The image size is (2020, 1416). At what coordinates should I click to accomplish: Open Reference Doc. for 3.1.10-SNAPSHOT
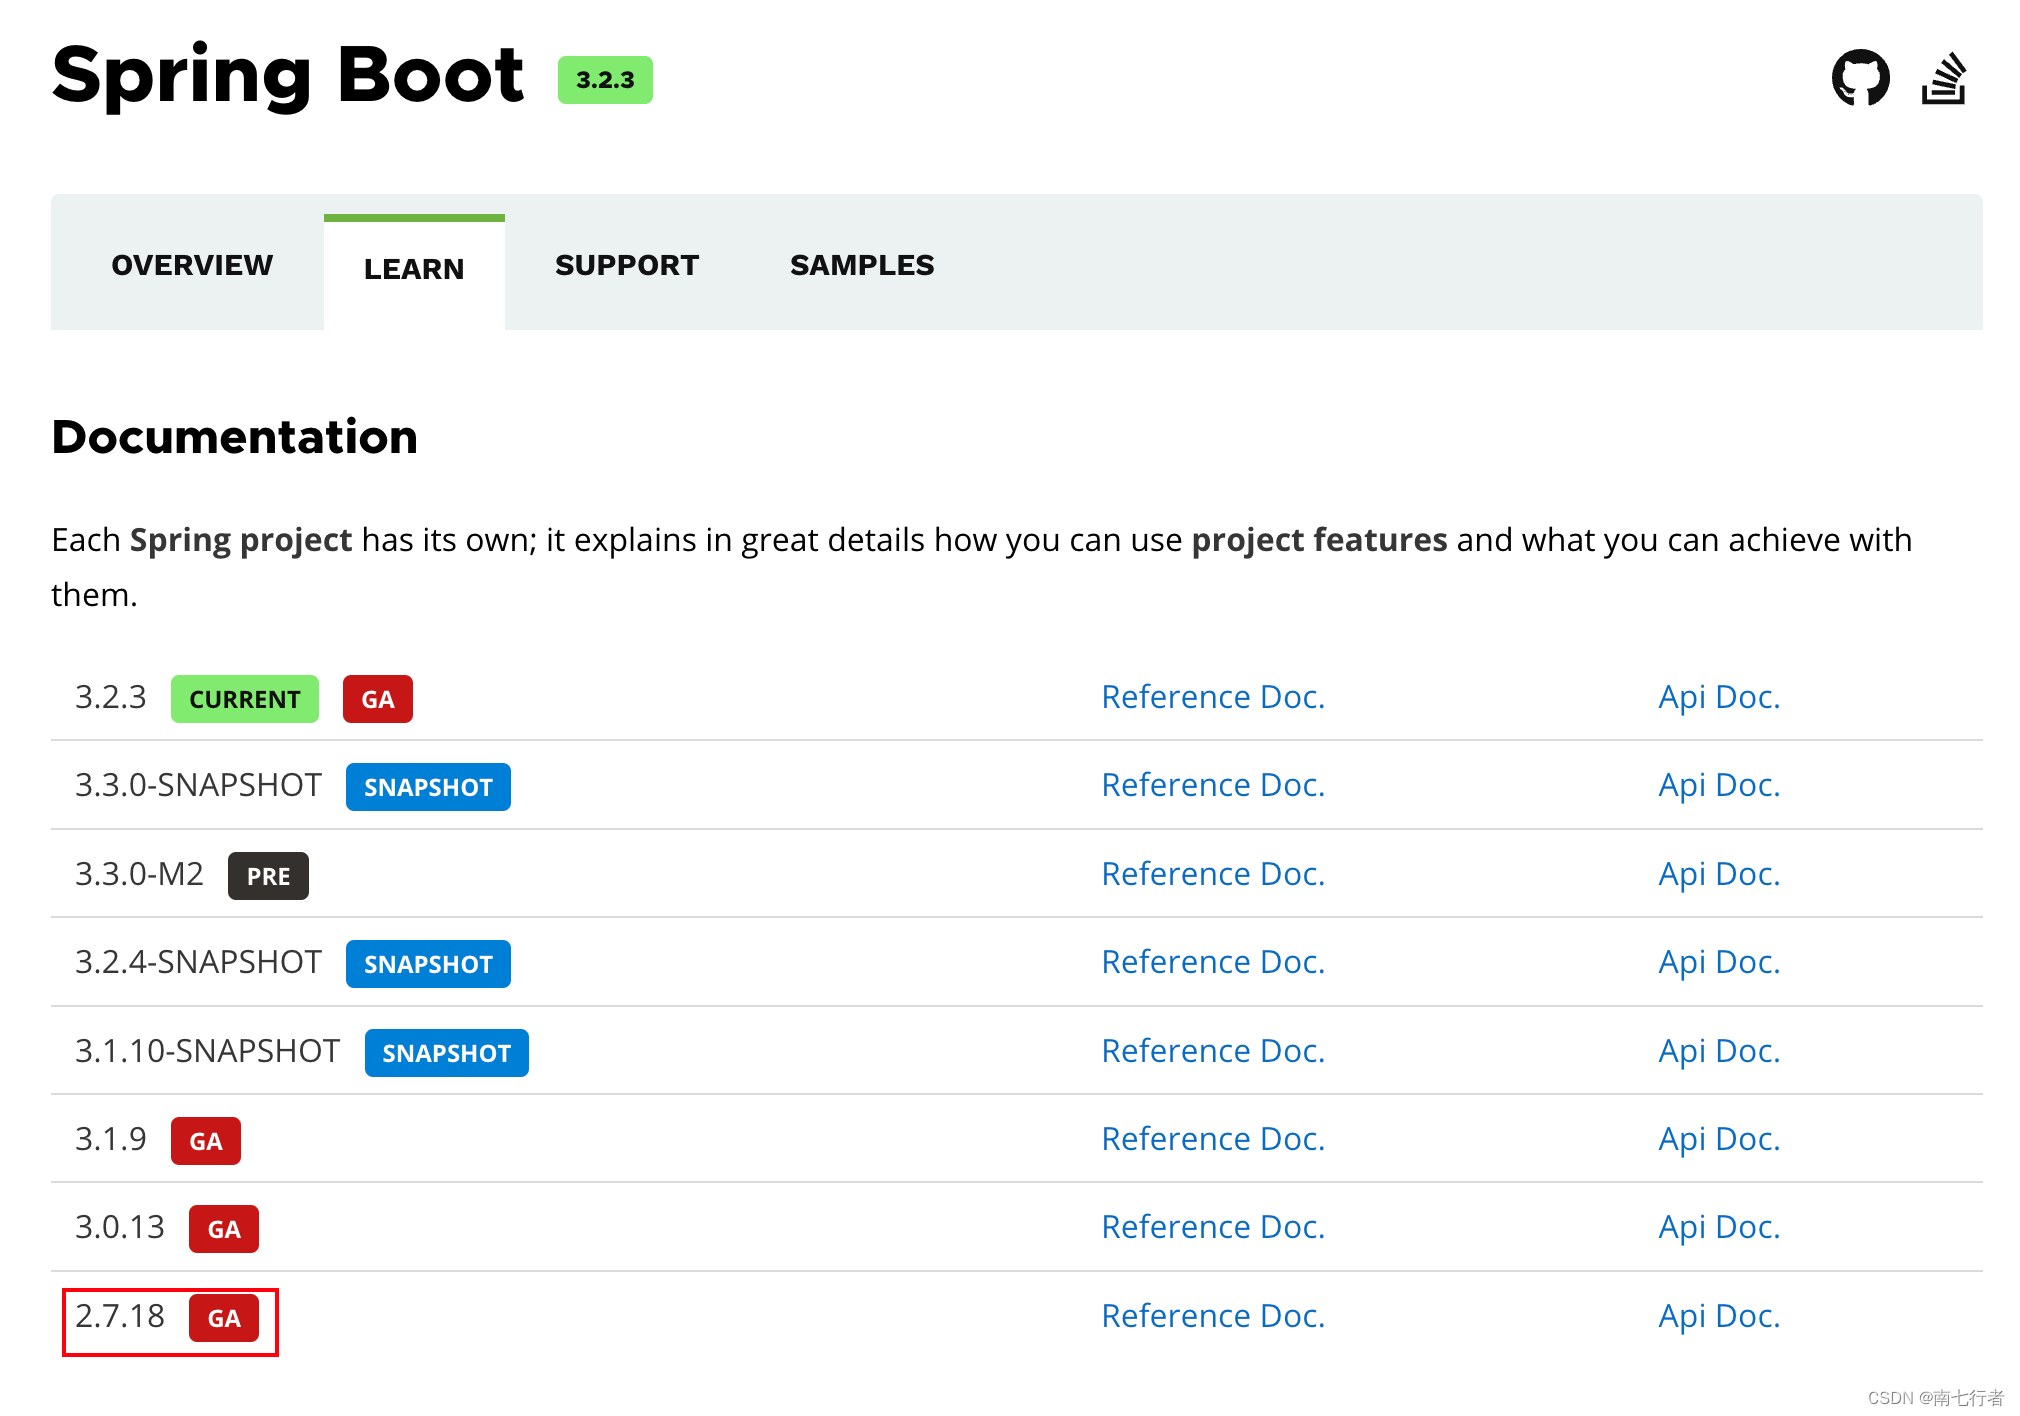[x=1213, y=1051]
